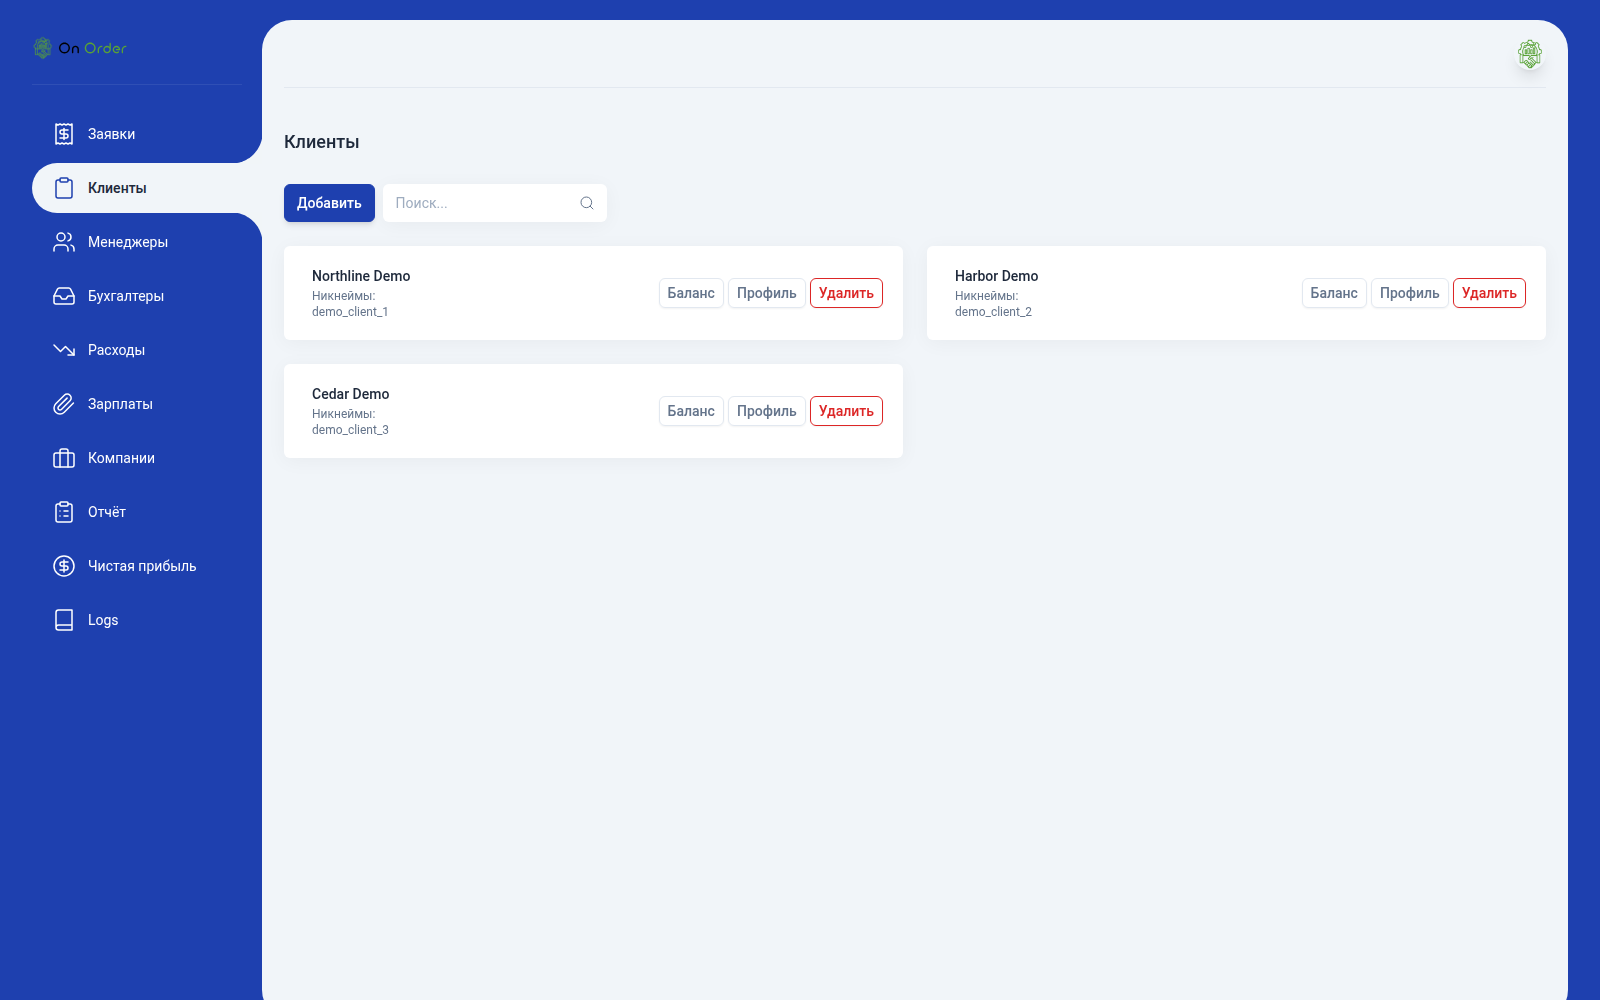Open the user avatar at top right
This screenshot has width=1600, height=1000.
[1529, 54]
